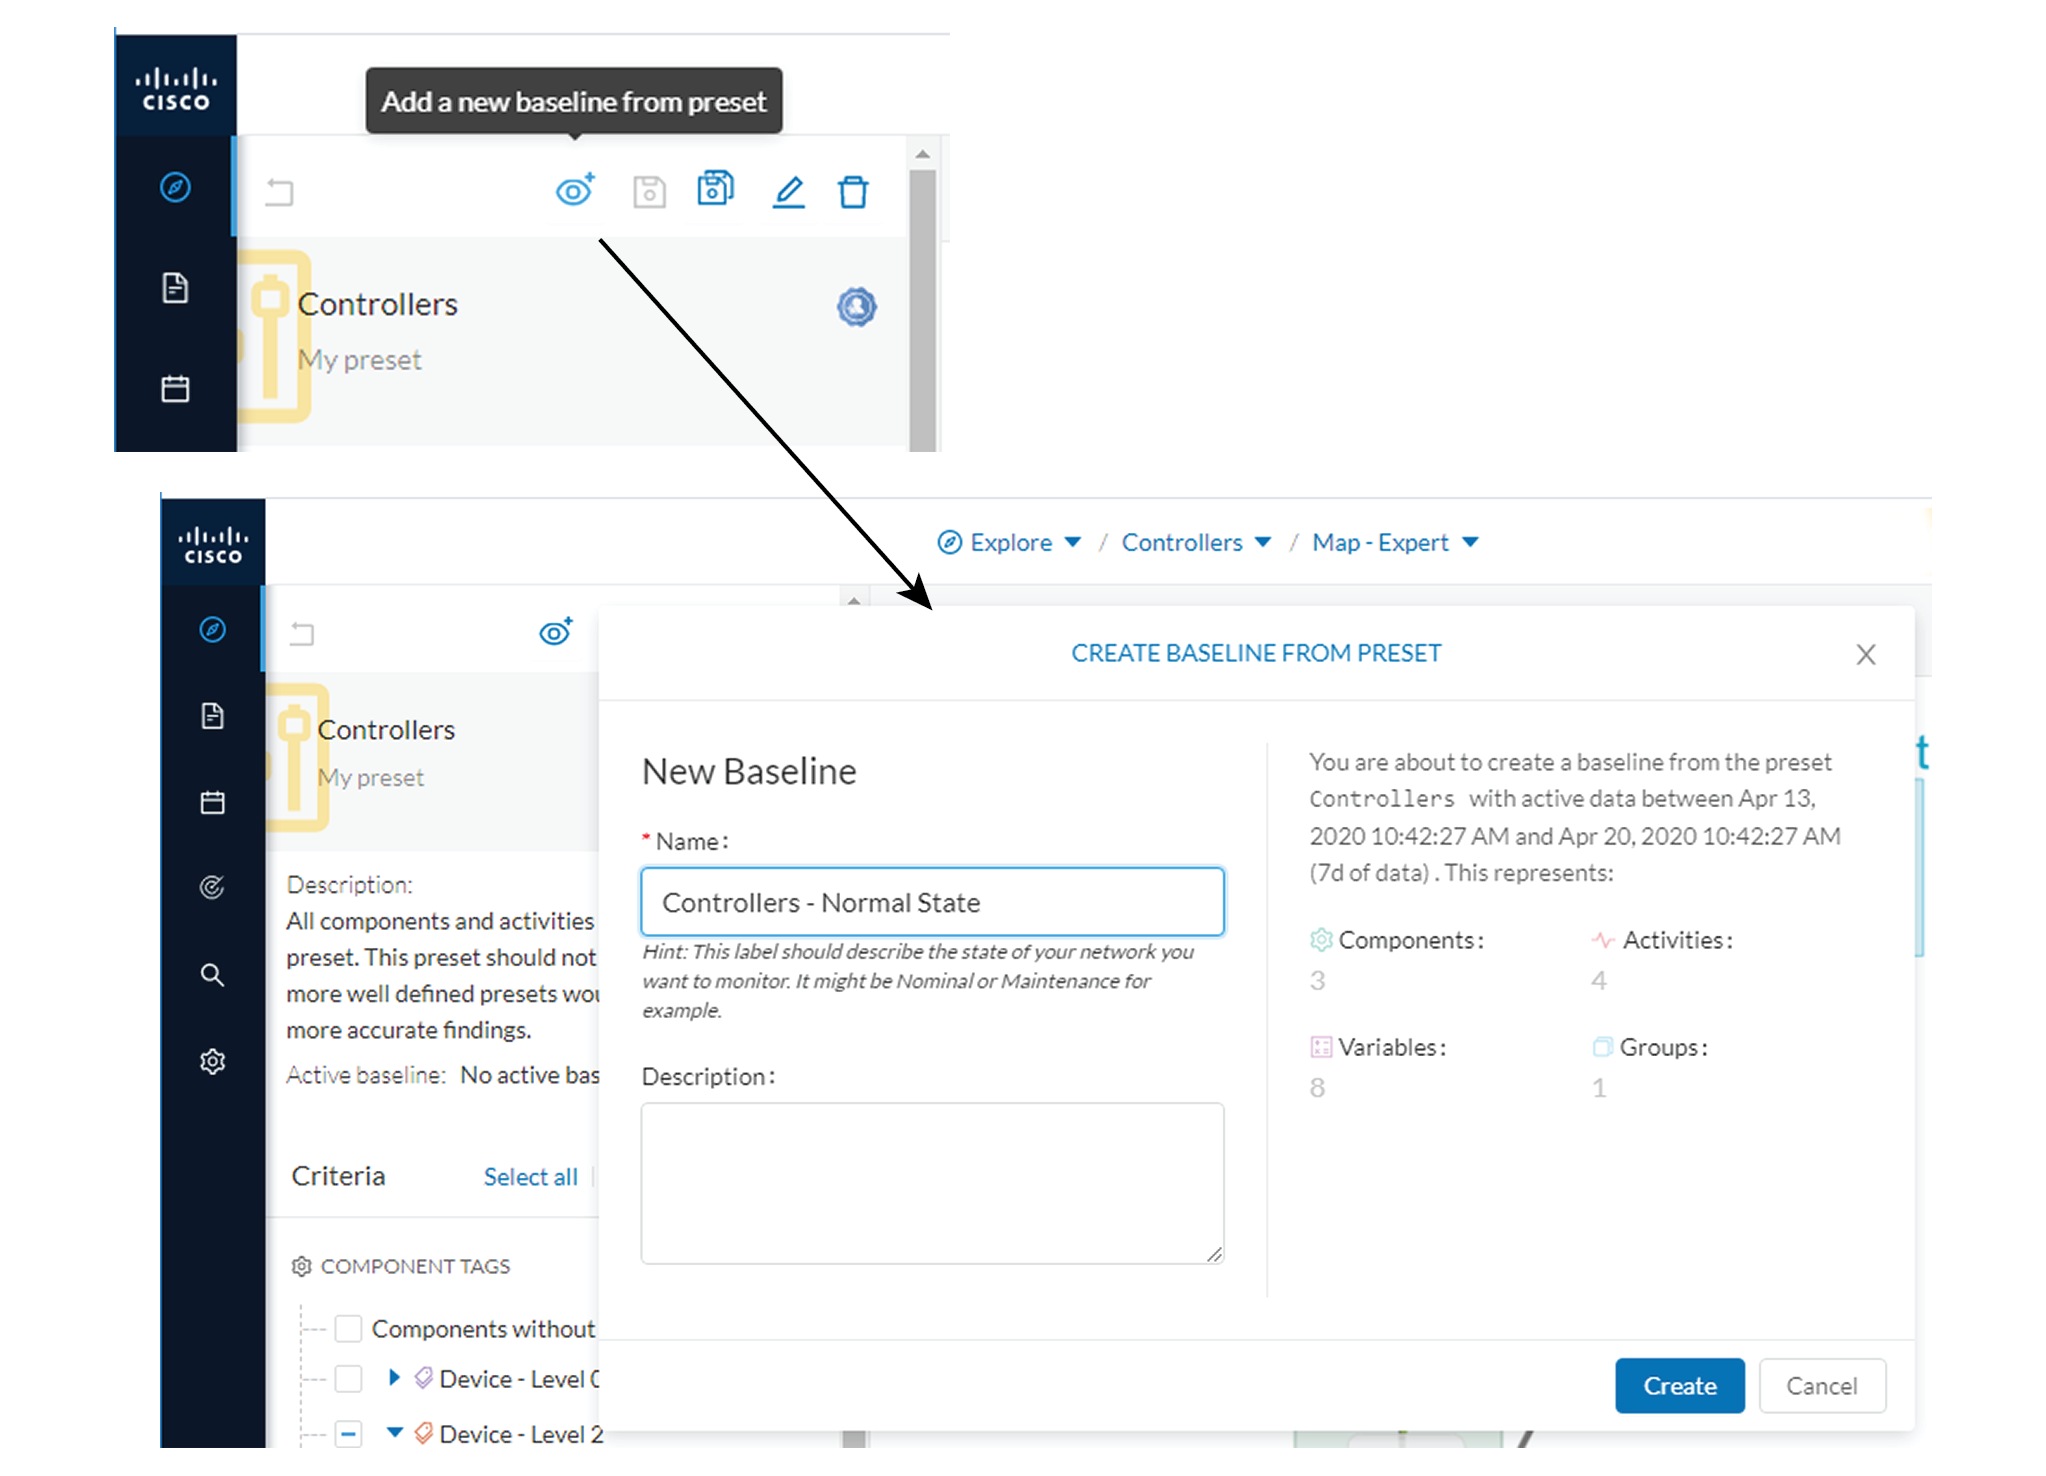
Task: Edit the preset with the pencil icon
Action: (789, 193)
